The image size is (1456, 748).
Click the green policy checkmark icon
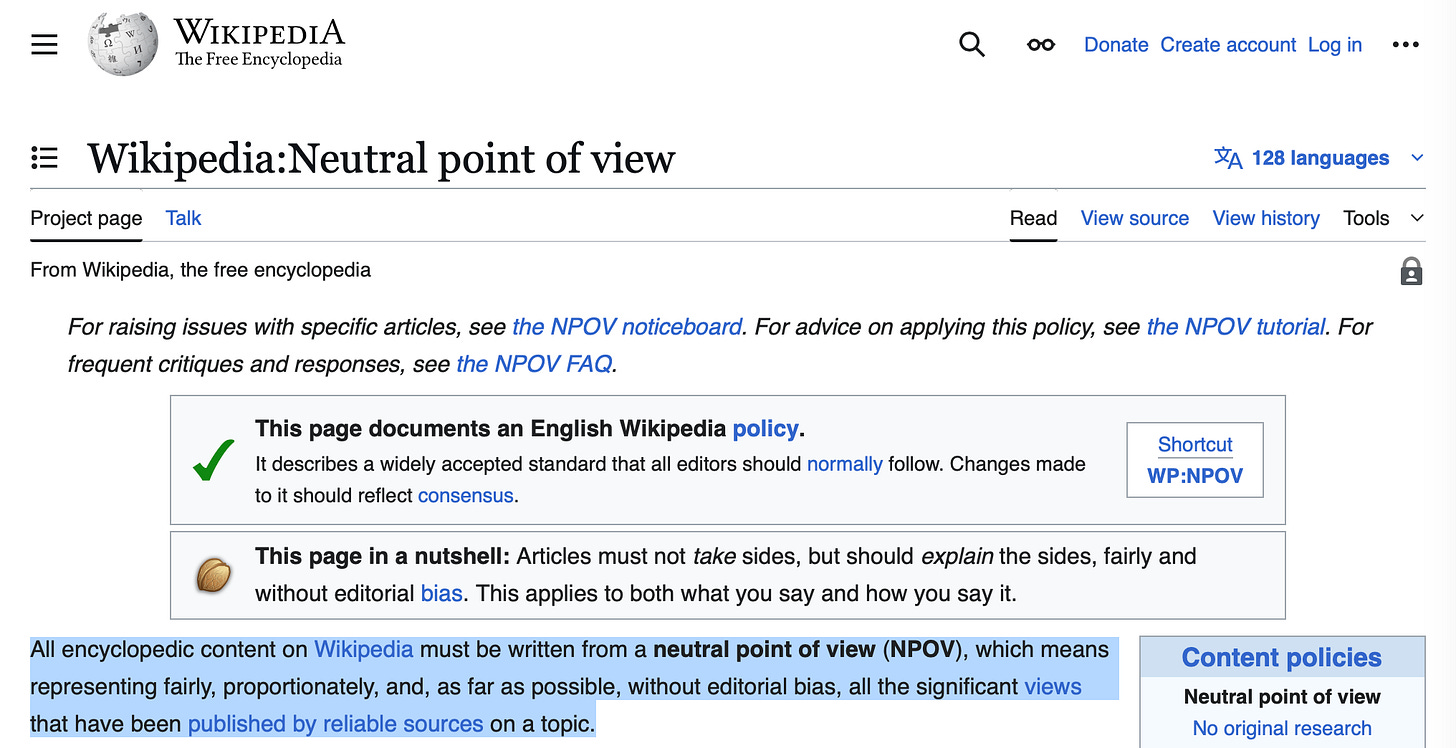point(213,460)
